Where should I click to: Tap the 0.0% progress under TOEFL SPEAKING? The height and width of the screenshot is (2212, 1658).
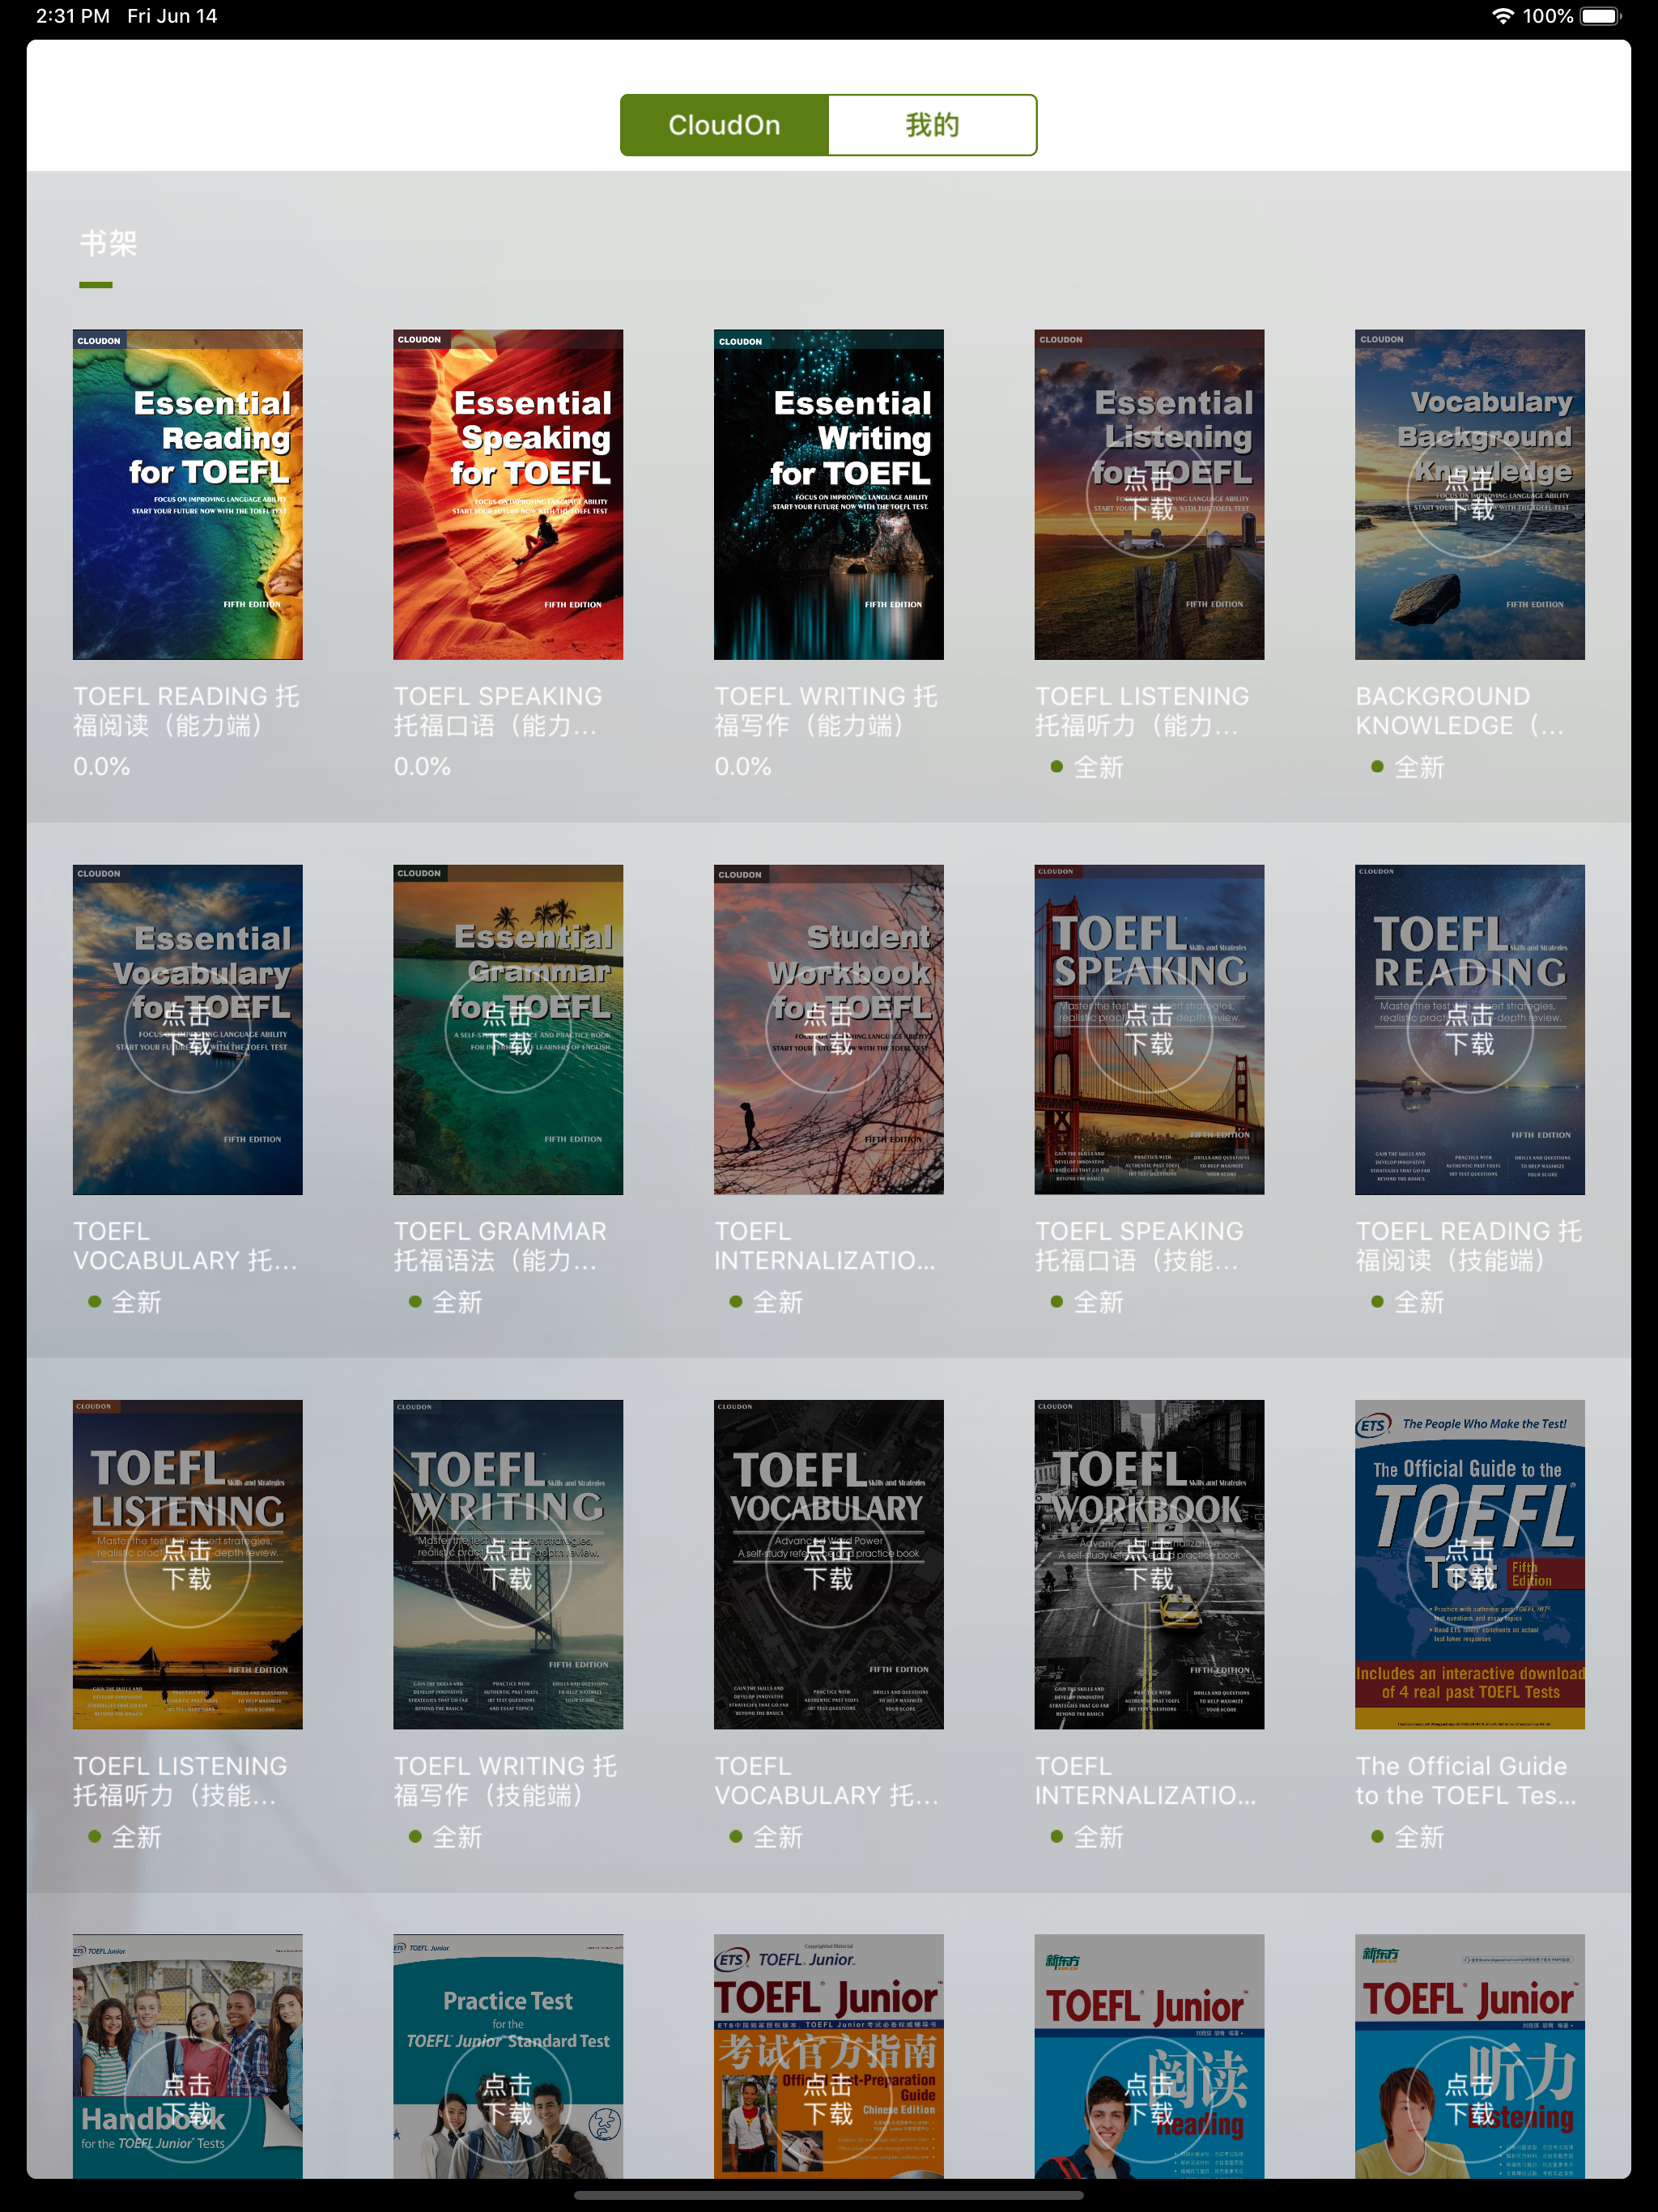click(x=422, y=767)
